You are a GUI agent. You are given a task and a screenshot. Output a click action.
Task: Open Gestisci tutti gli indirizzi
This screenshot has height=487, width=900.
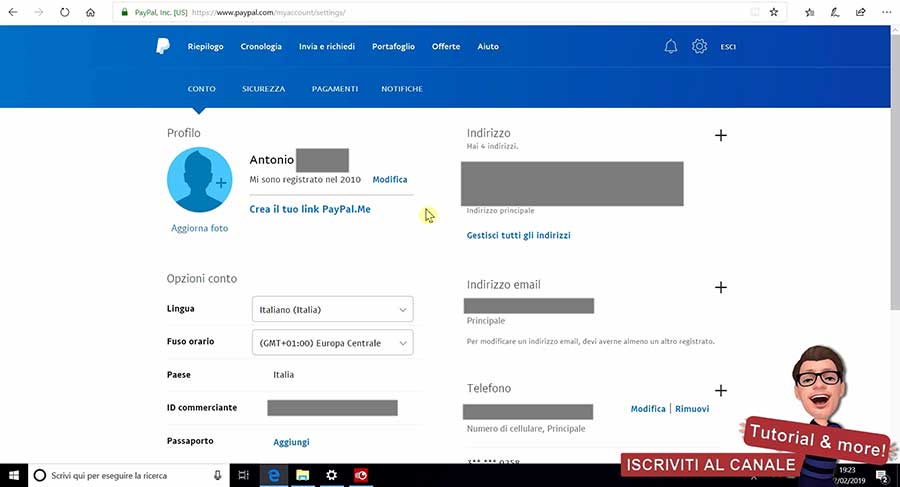point(518,235)
